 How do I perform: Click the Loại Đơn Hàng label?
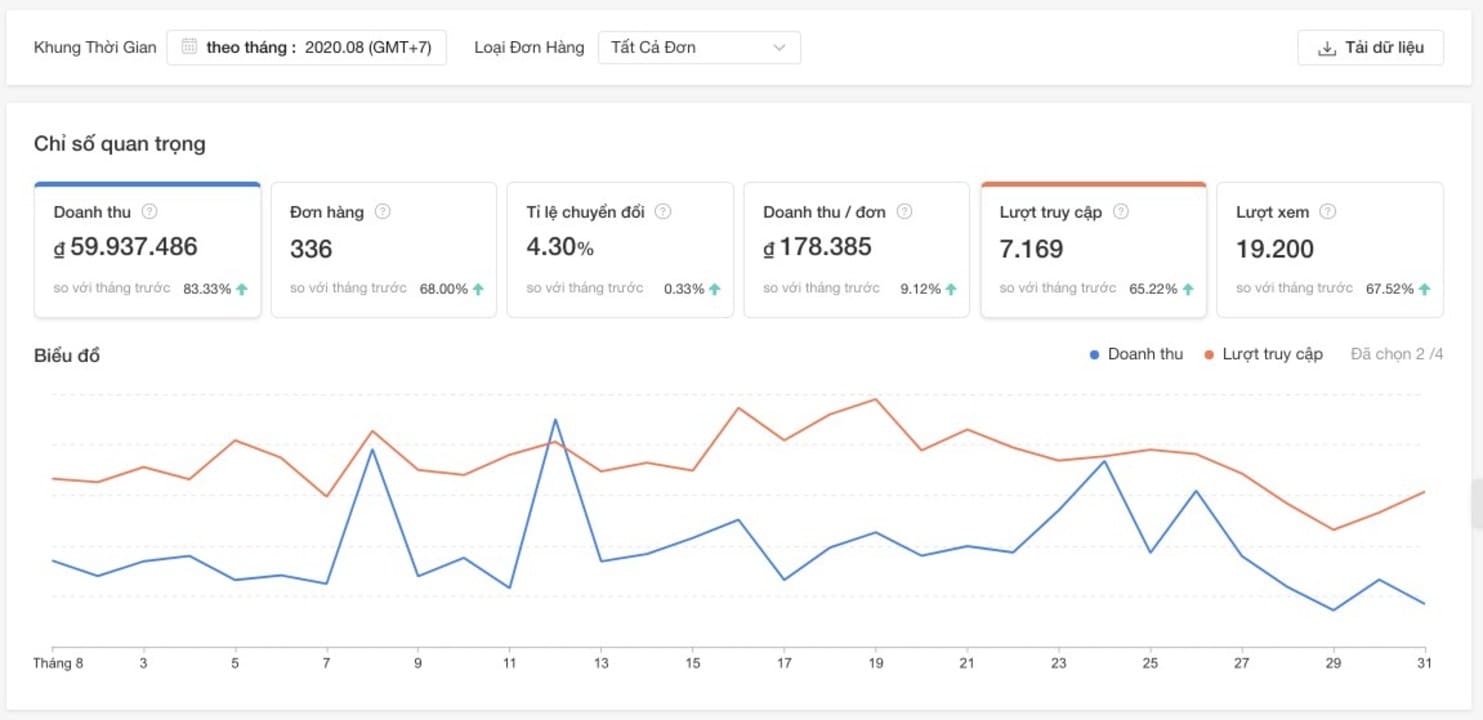click(529, 47)
